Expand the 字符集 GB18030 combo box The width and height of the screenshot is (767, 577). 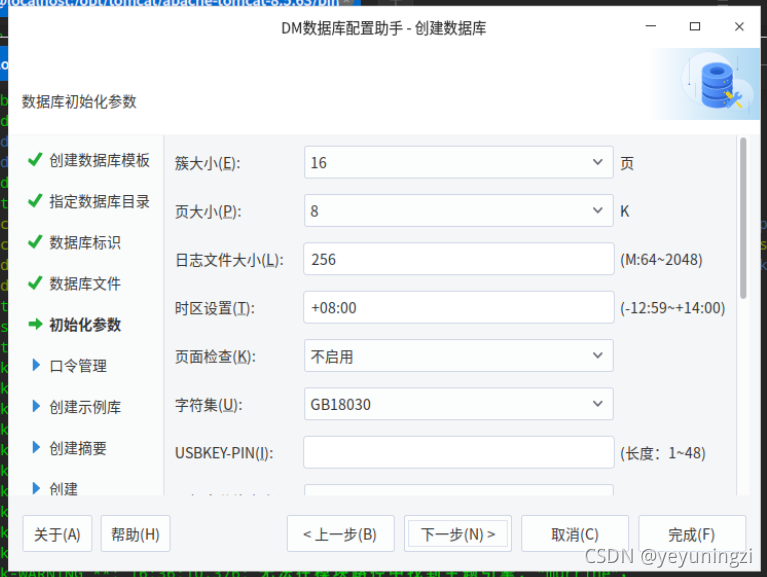coord(458,404)
